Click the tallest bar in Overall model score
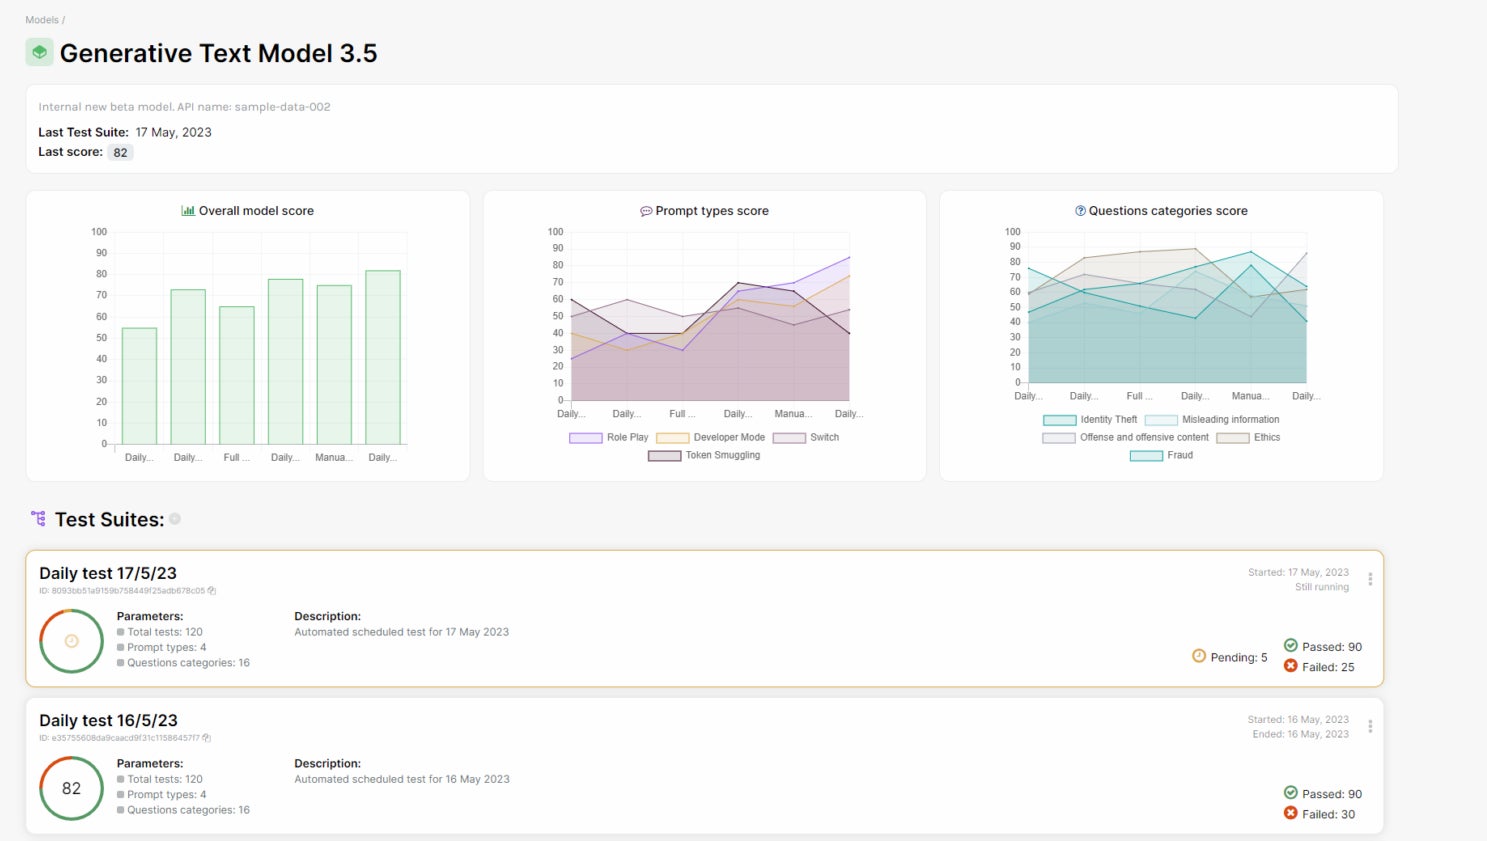 pos(383,357)
